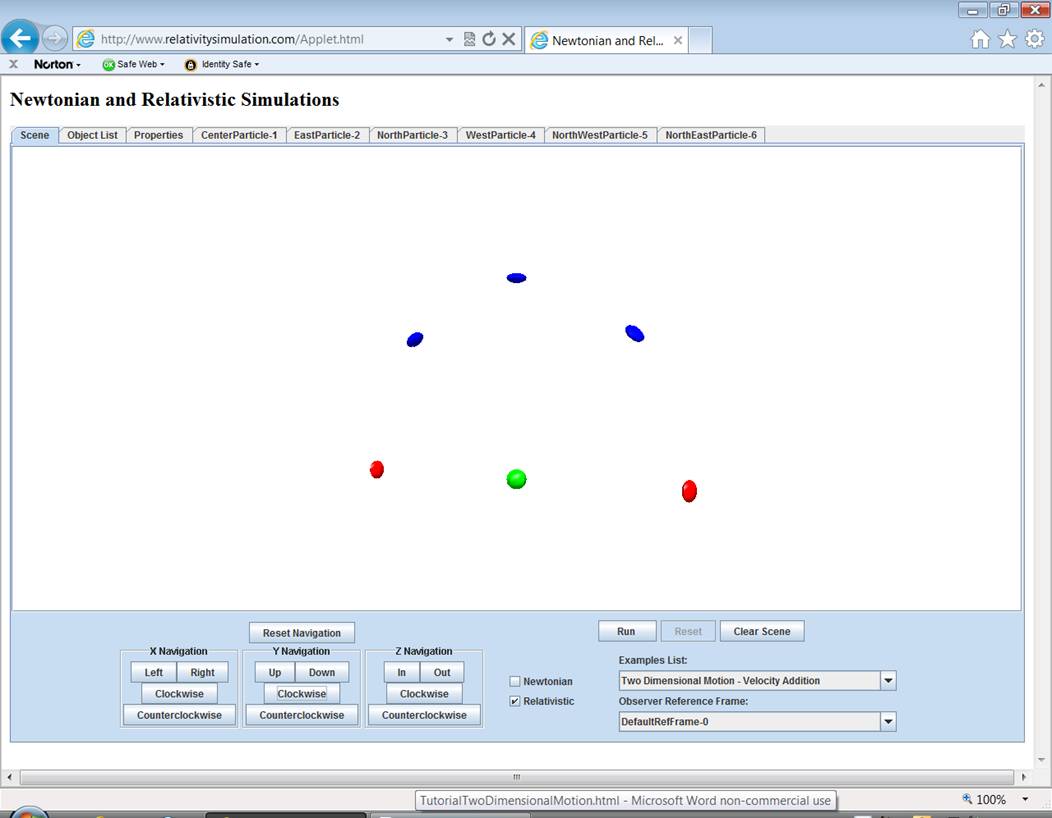Click the green center particle sphere
This screenshot has width=1052, height=818.
click(x=516, y=479)
